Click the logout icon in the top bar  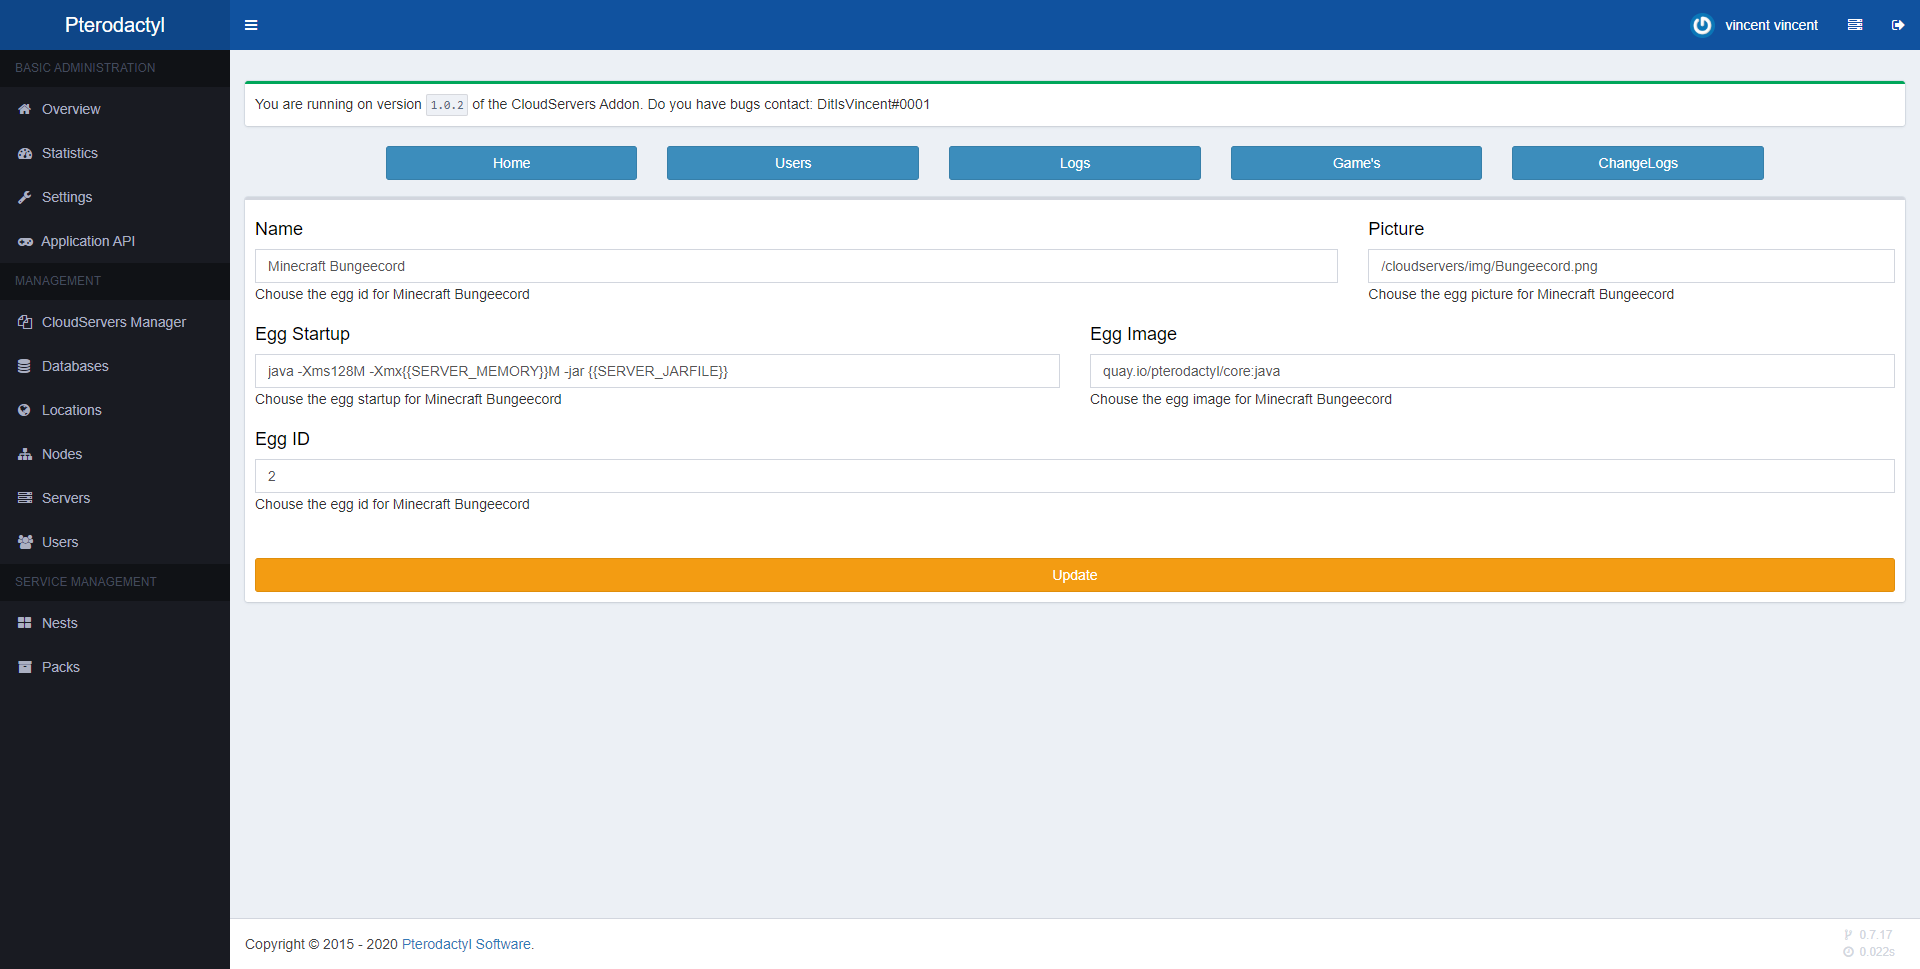[1897, 25]
